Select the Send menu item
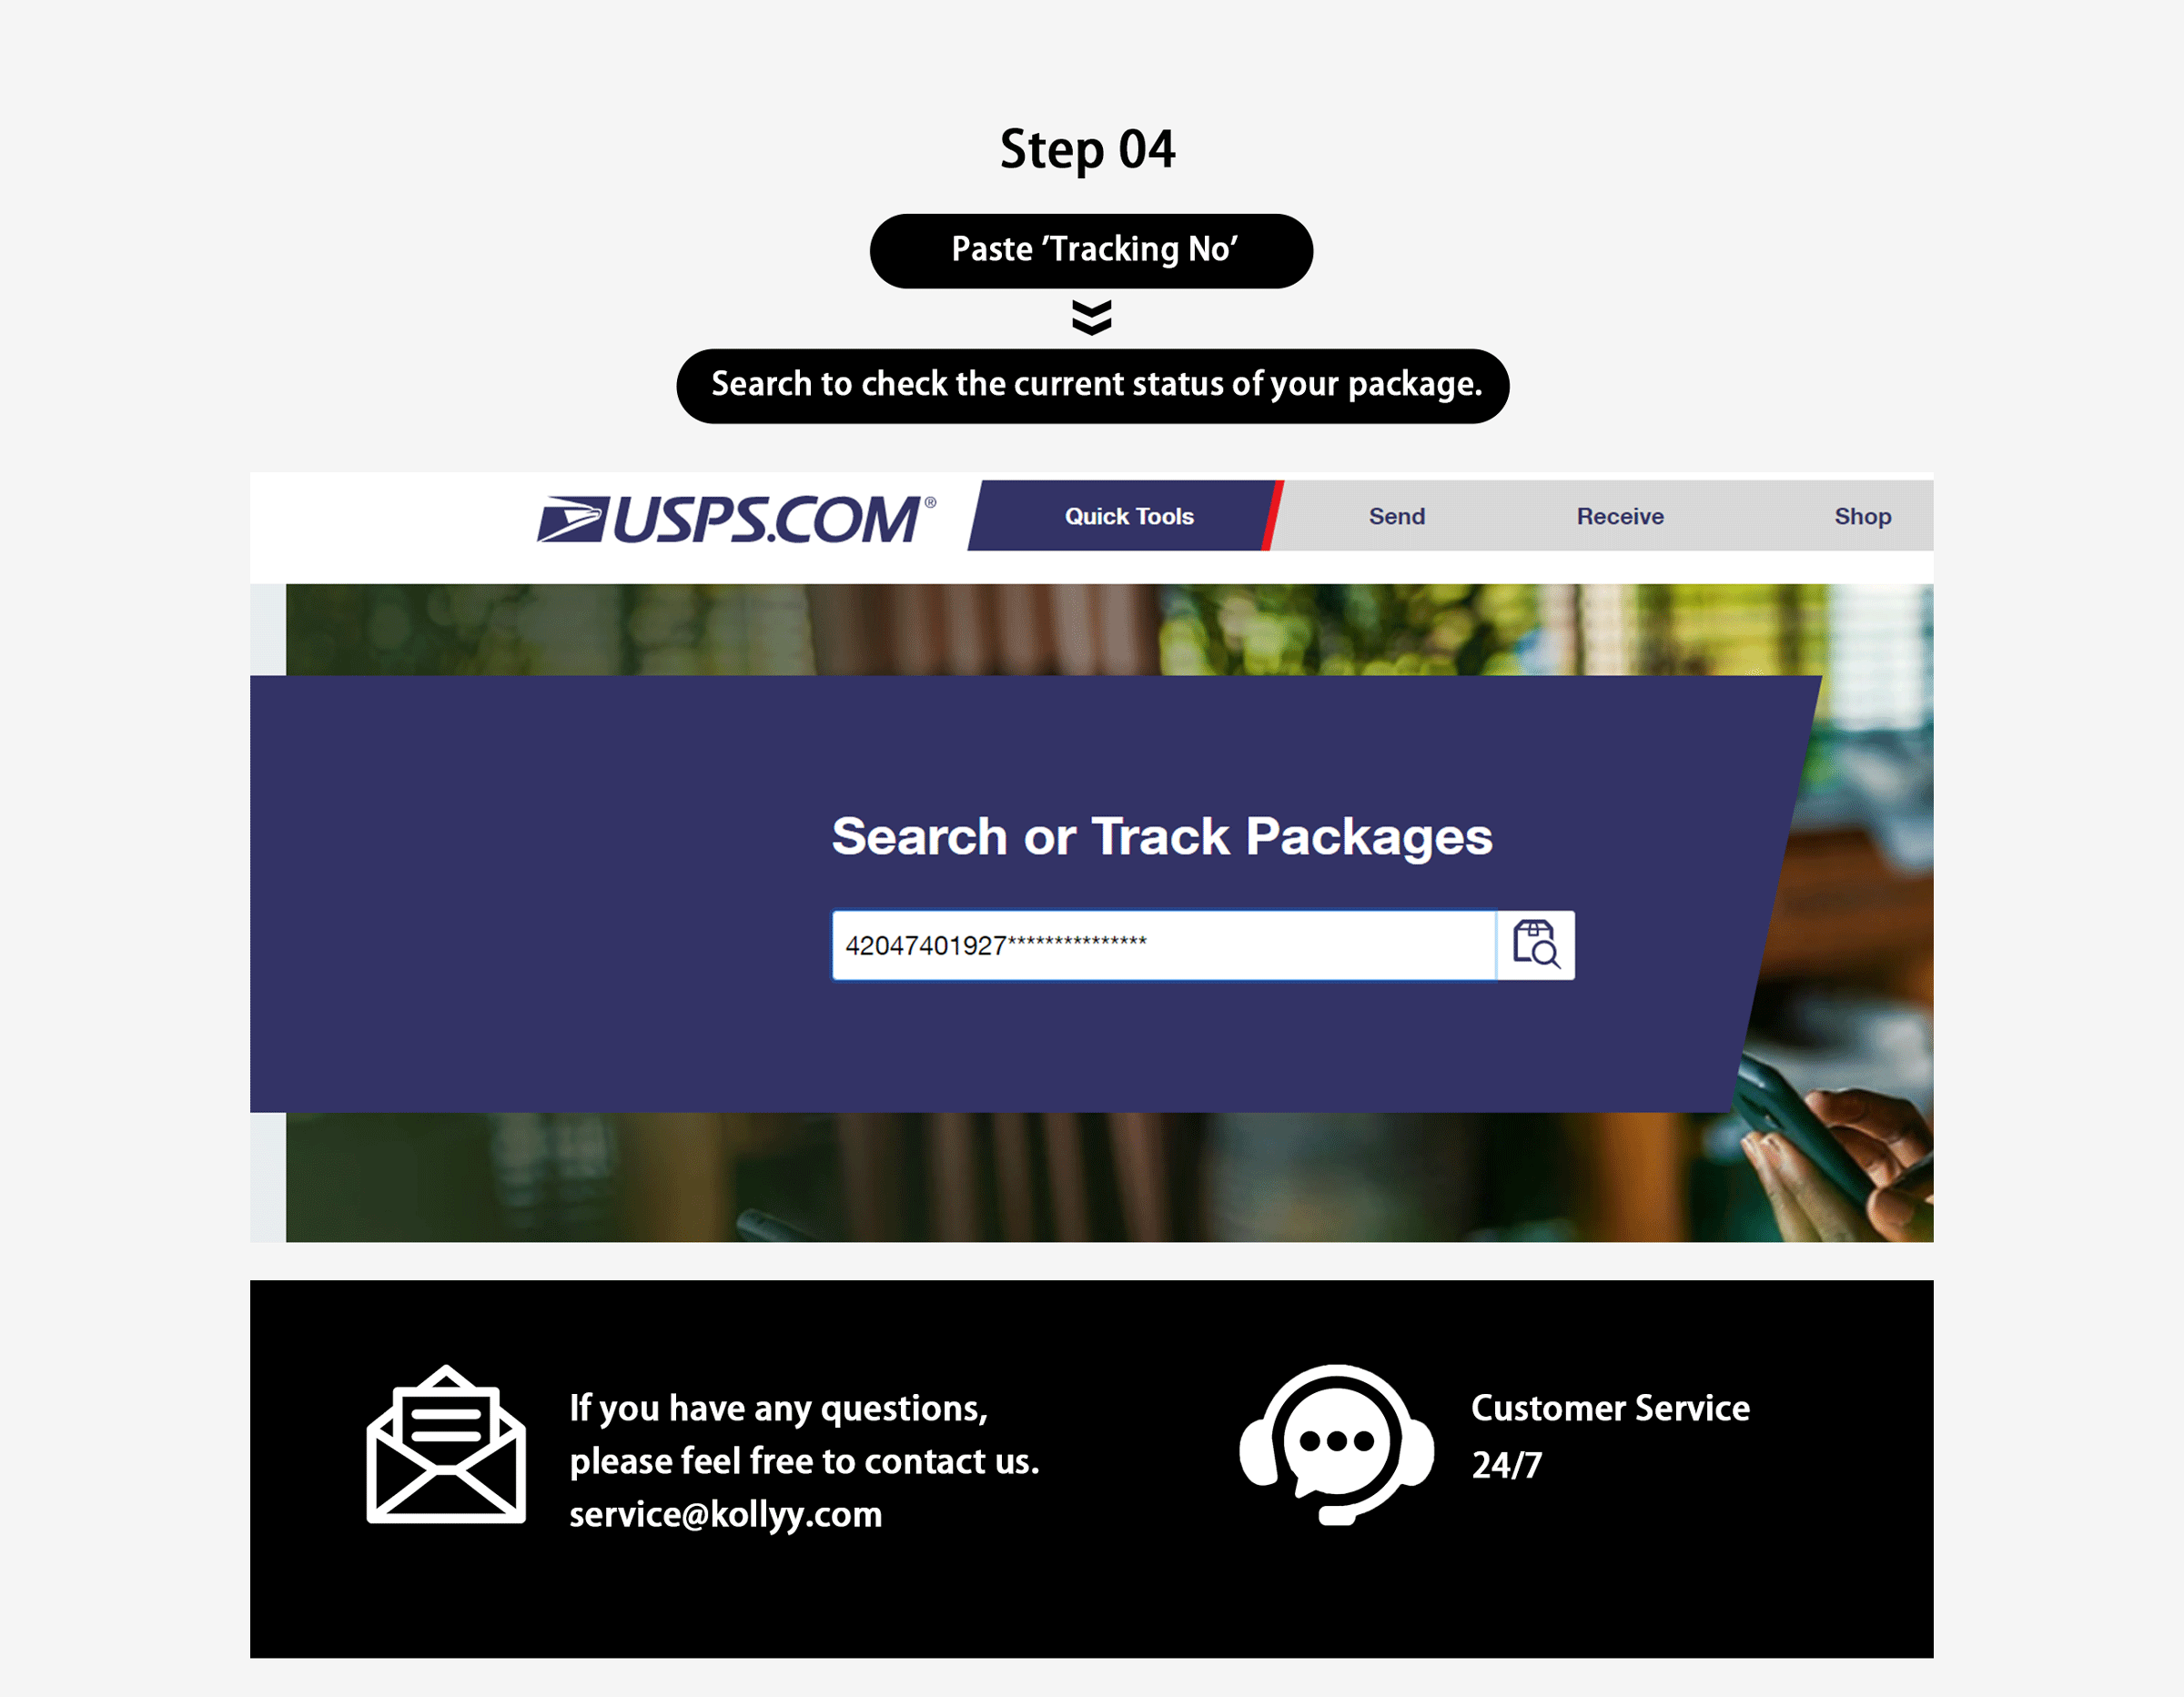 tap(1397, 516)
